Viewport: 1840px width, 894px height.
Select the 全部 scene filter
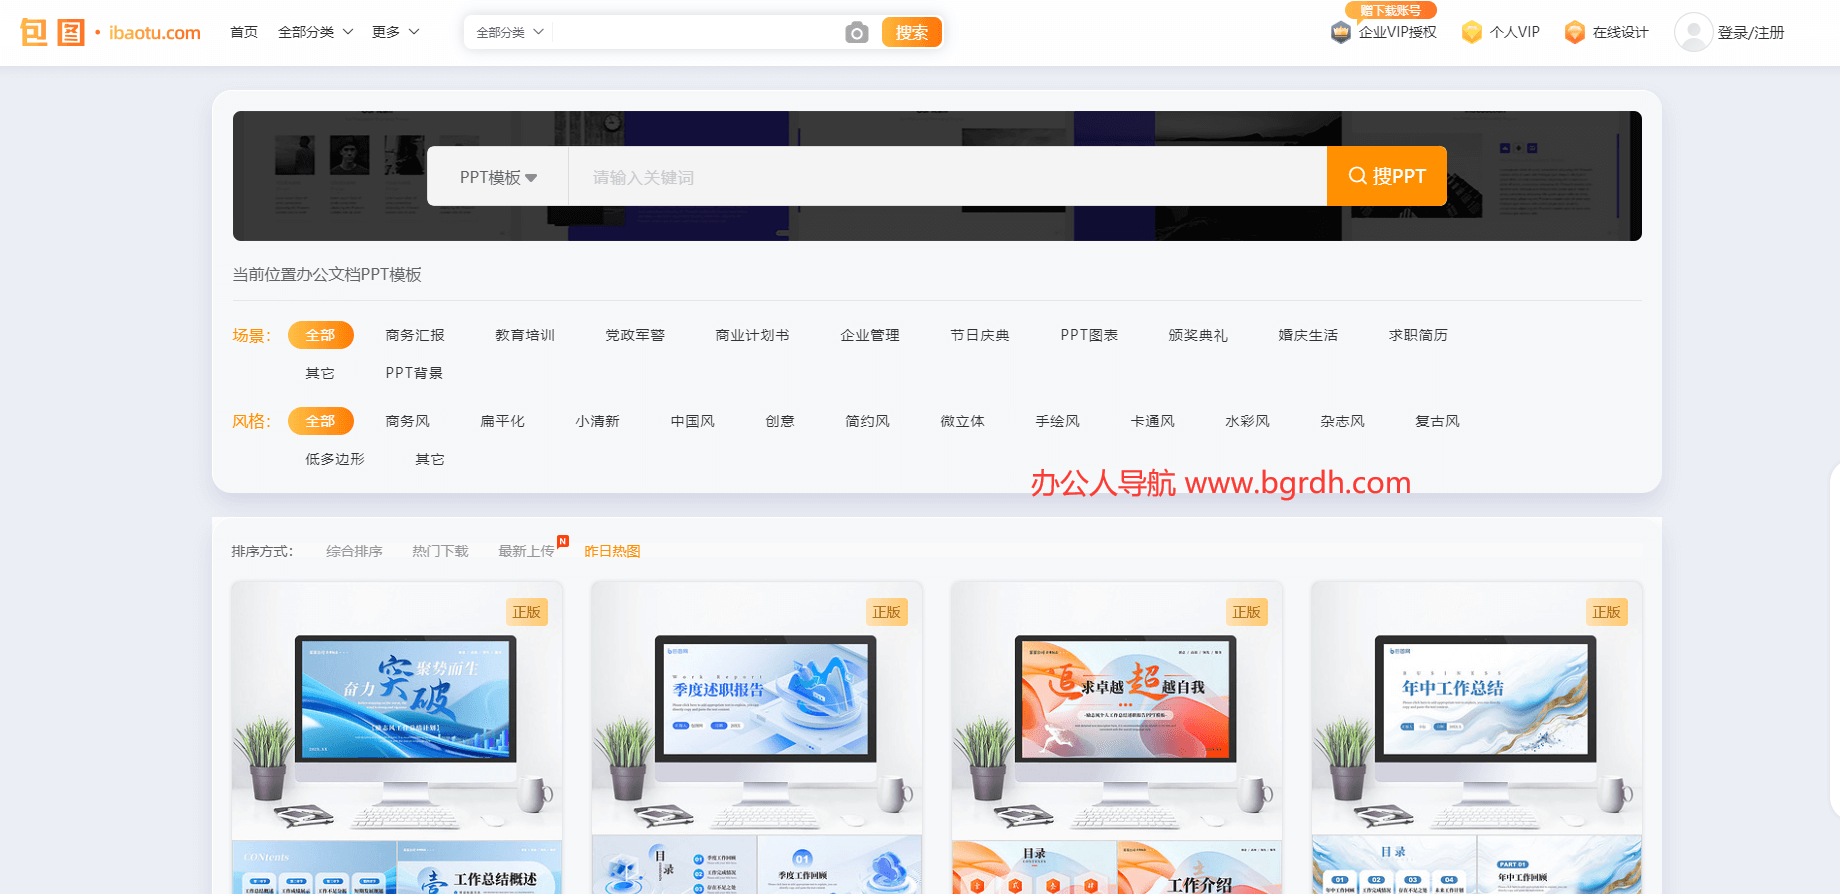pos(320,335)
